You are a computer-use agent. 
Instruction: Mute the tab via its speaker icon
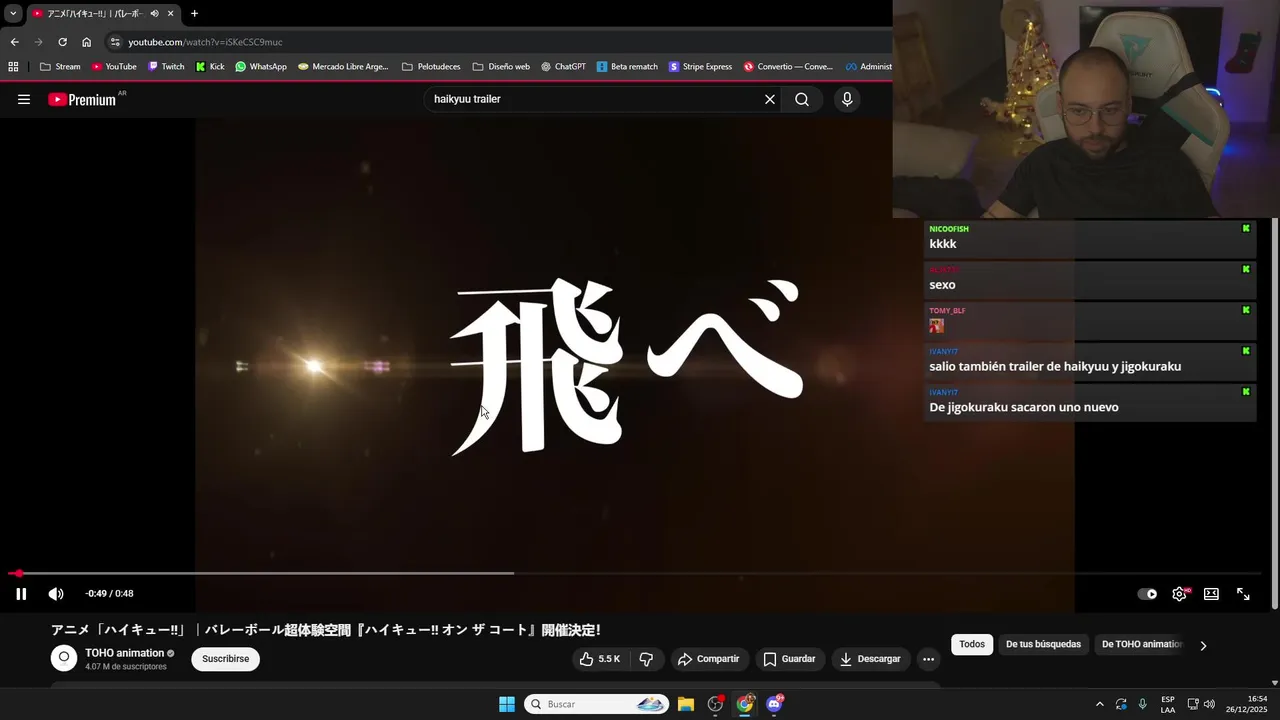(x=154, y=13)
